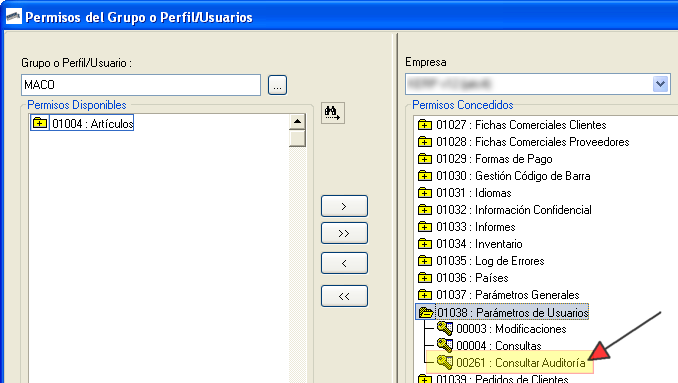Viewport: 678px width, 383px height.
Task: Expand folder 01030 Gestión Código de Barra
Action: (425, 176)
